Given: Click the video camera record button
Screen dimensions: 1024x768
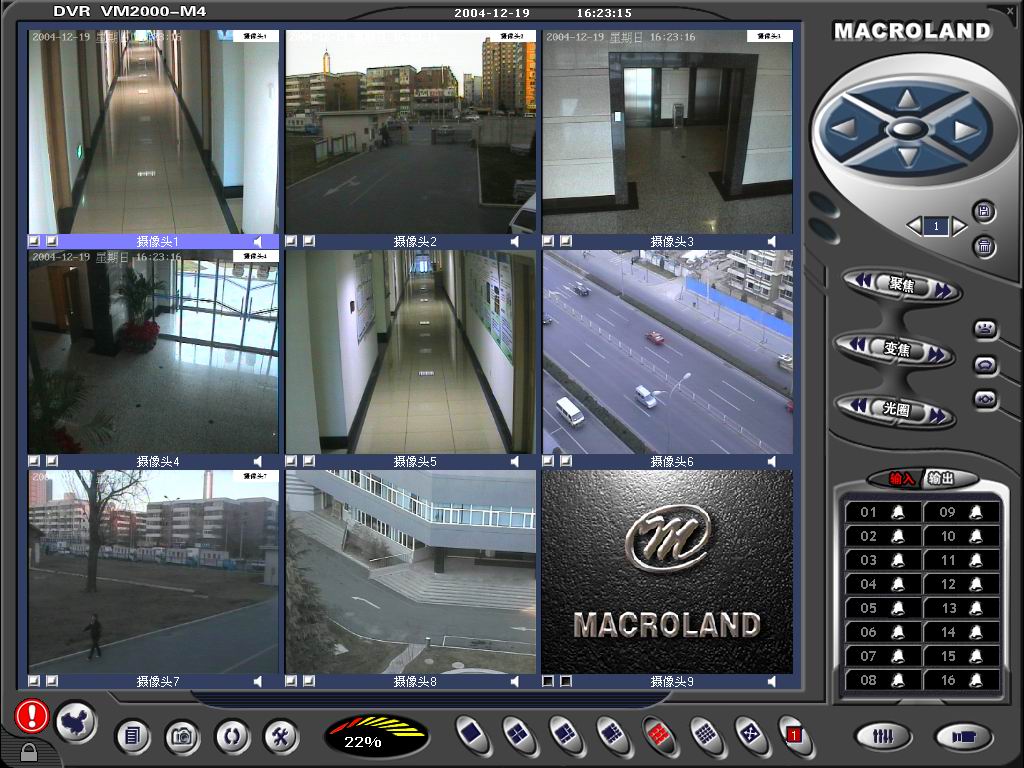Looking at the screenshot, I should pos(964,737).
